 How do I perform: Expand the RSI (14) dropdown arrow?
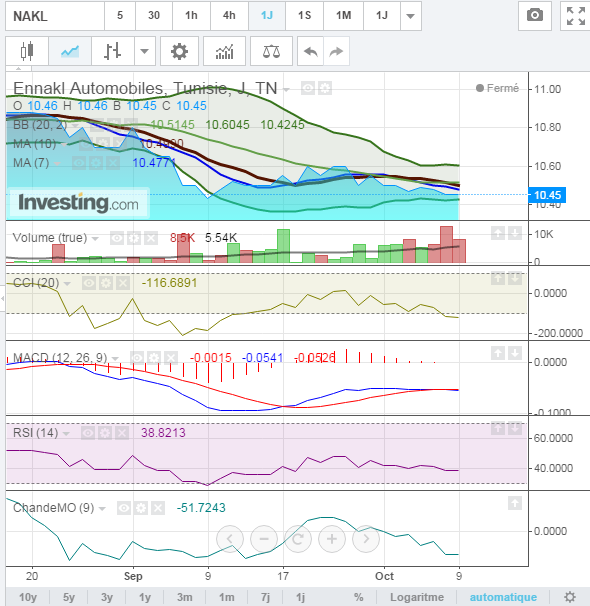point(66,434)
